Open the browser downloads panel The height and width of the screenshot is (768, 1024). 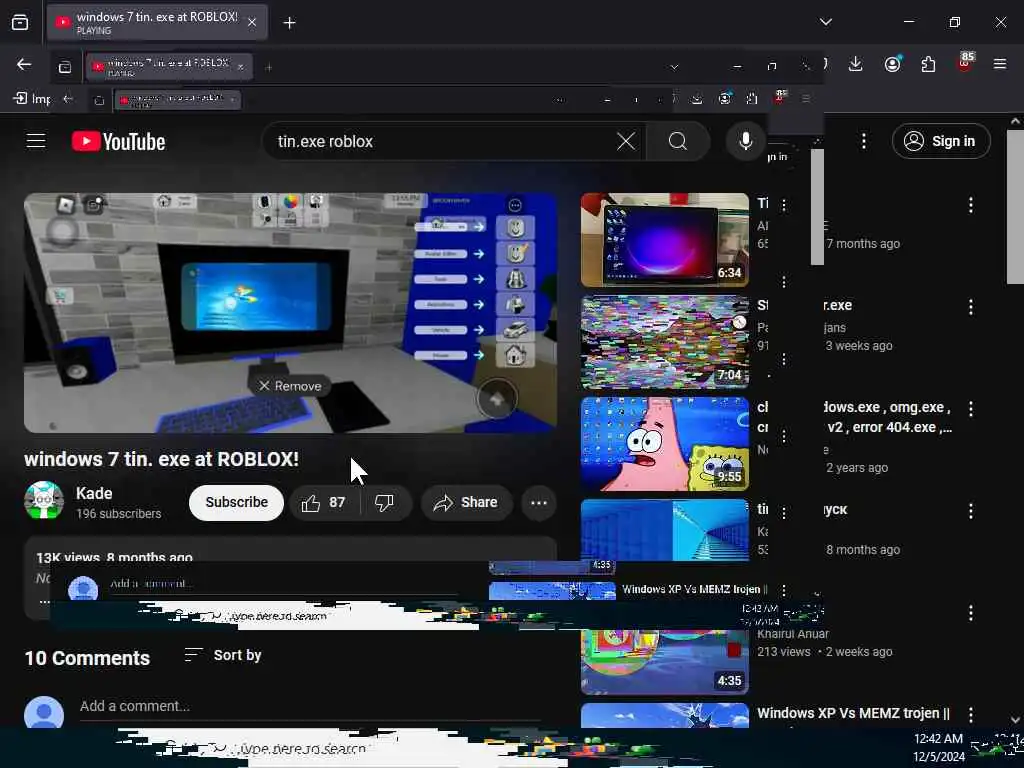point(856,64)
